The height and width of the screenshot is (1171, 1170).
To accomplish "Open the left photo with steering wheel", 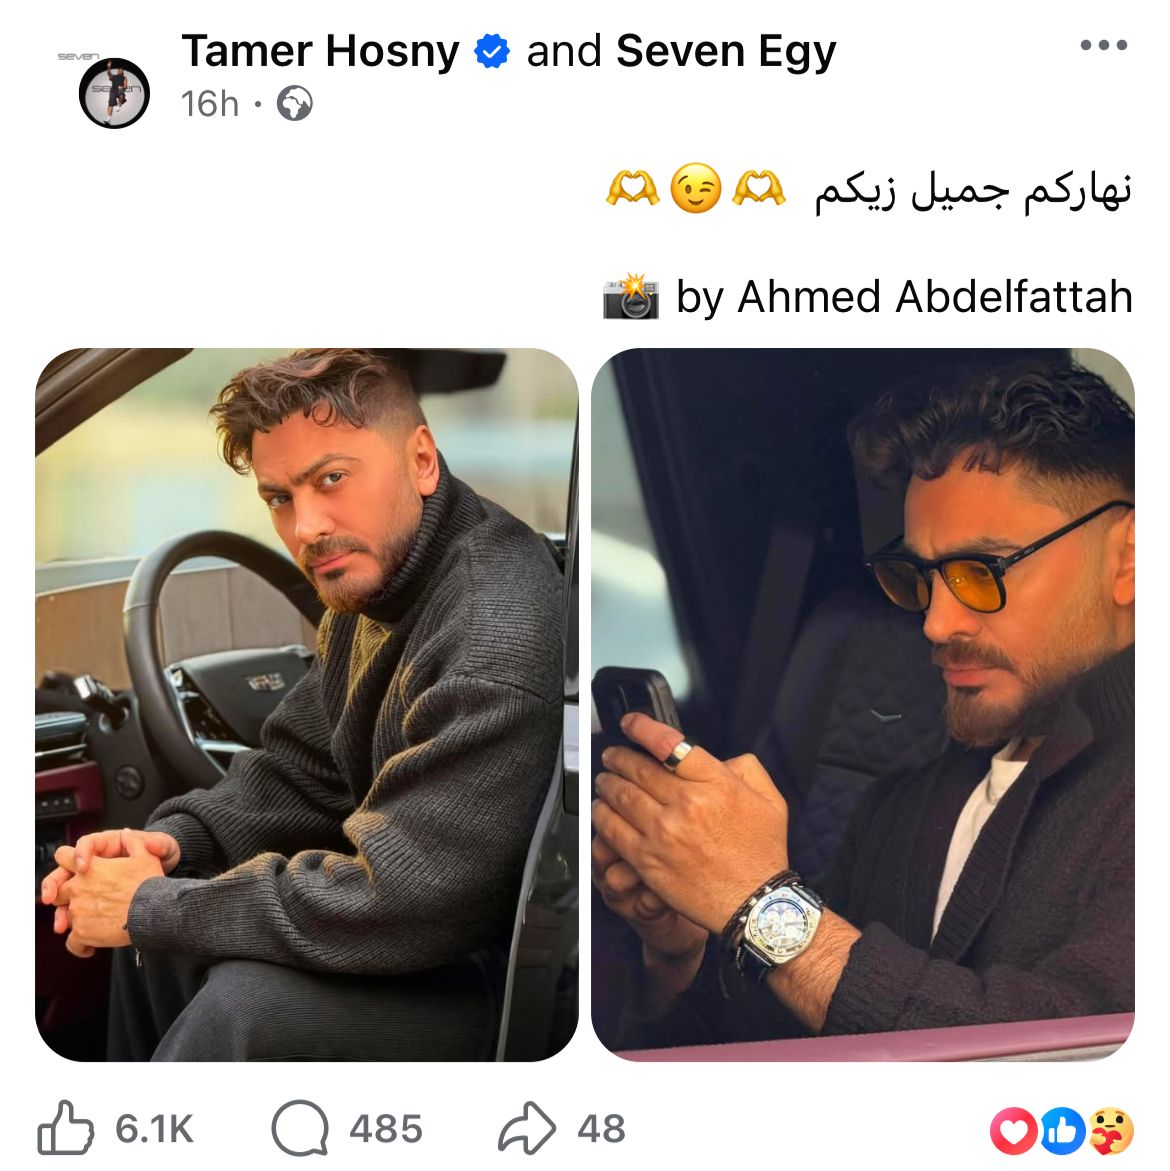I will coord(307,704).
